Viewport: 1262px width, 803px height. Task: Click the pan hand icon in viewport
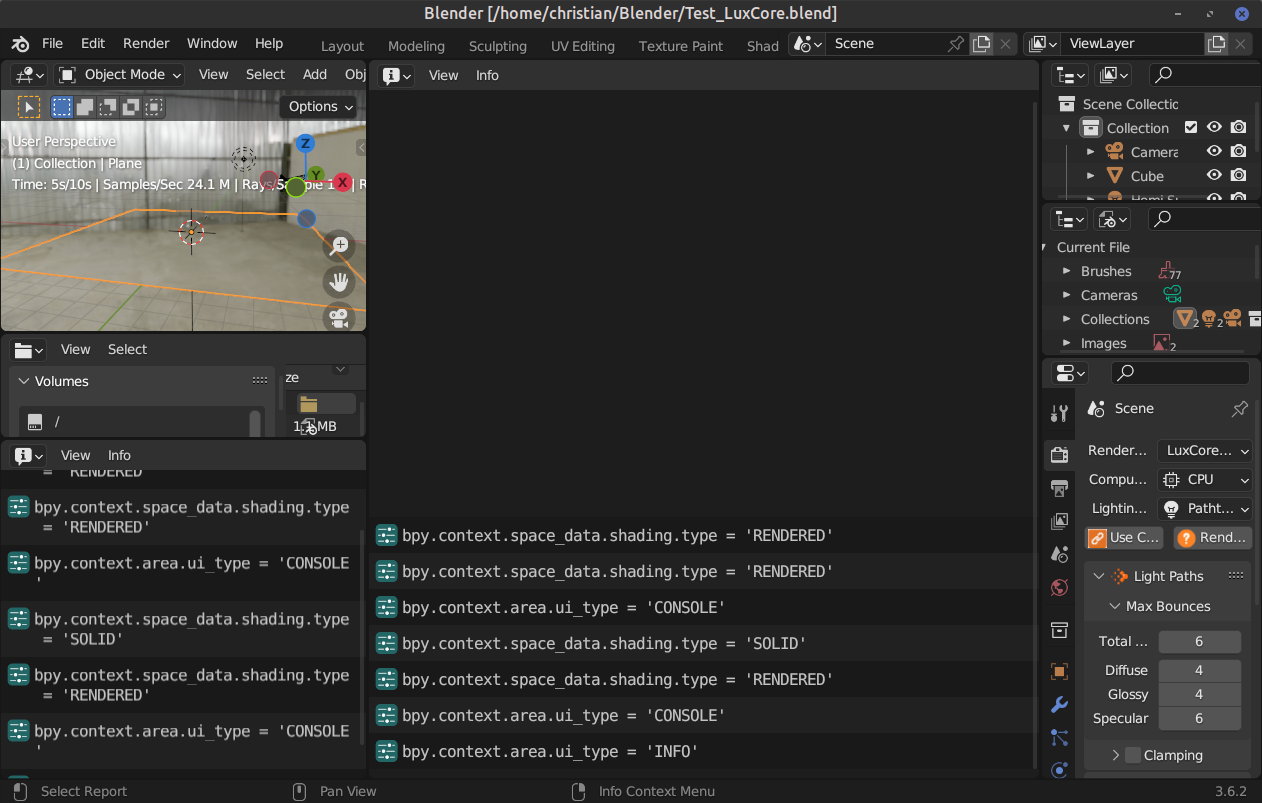click(x=340, y=282)
